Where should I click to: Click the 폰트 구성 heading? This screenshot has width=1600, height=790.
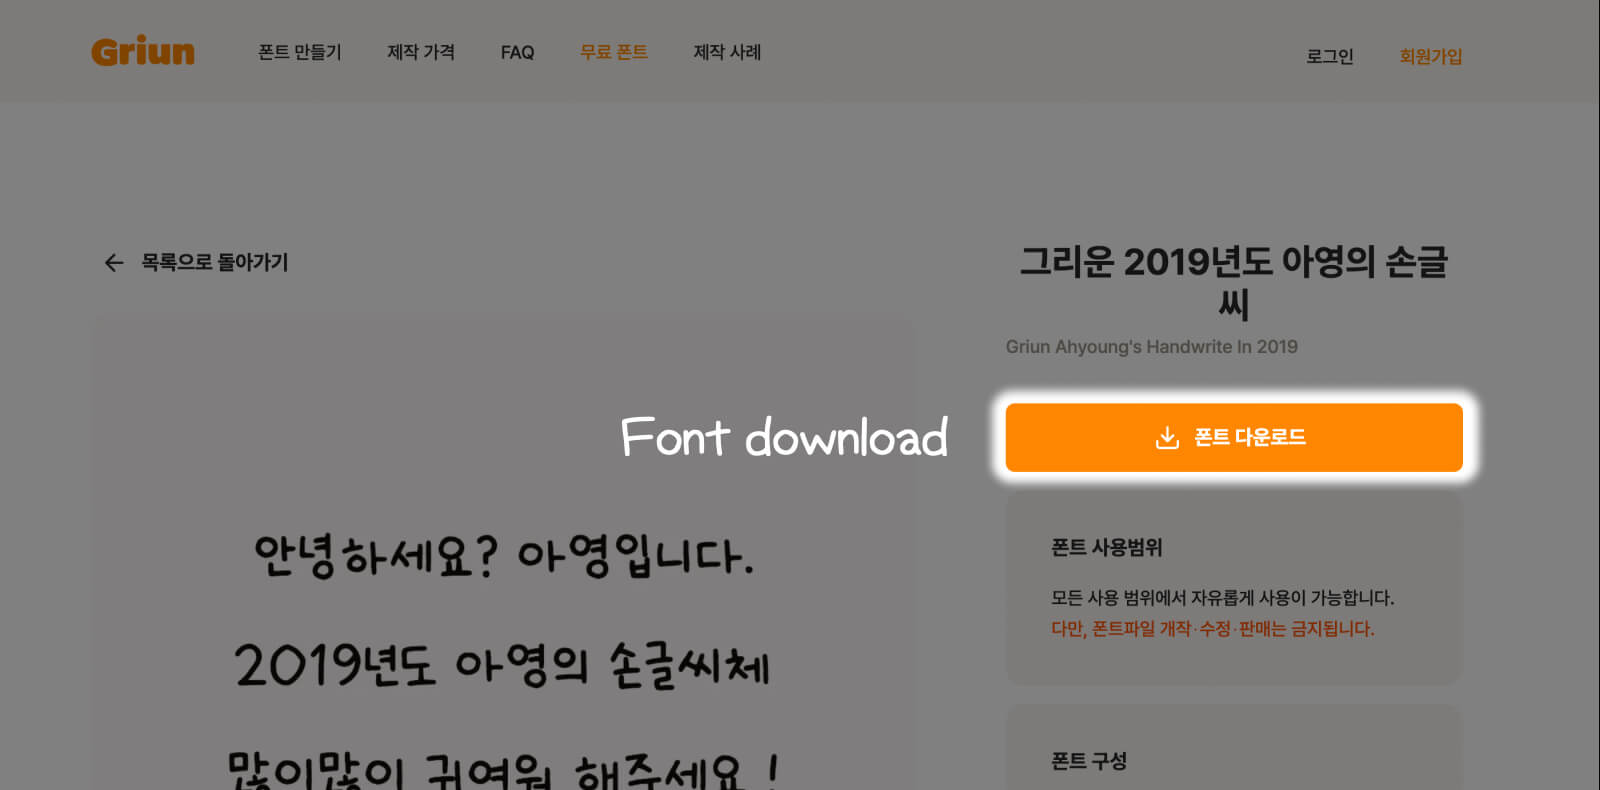1089,761
